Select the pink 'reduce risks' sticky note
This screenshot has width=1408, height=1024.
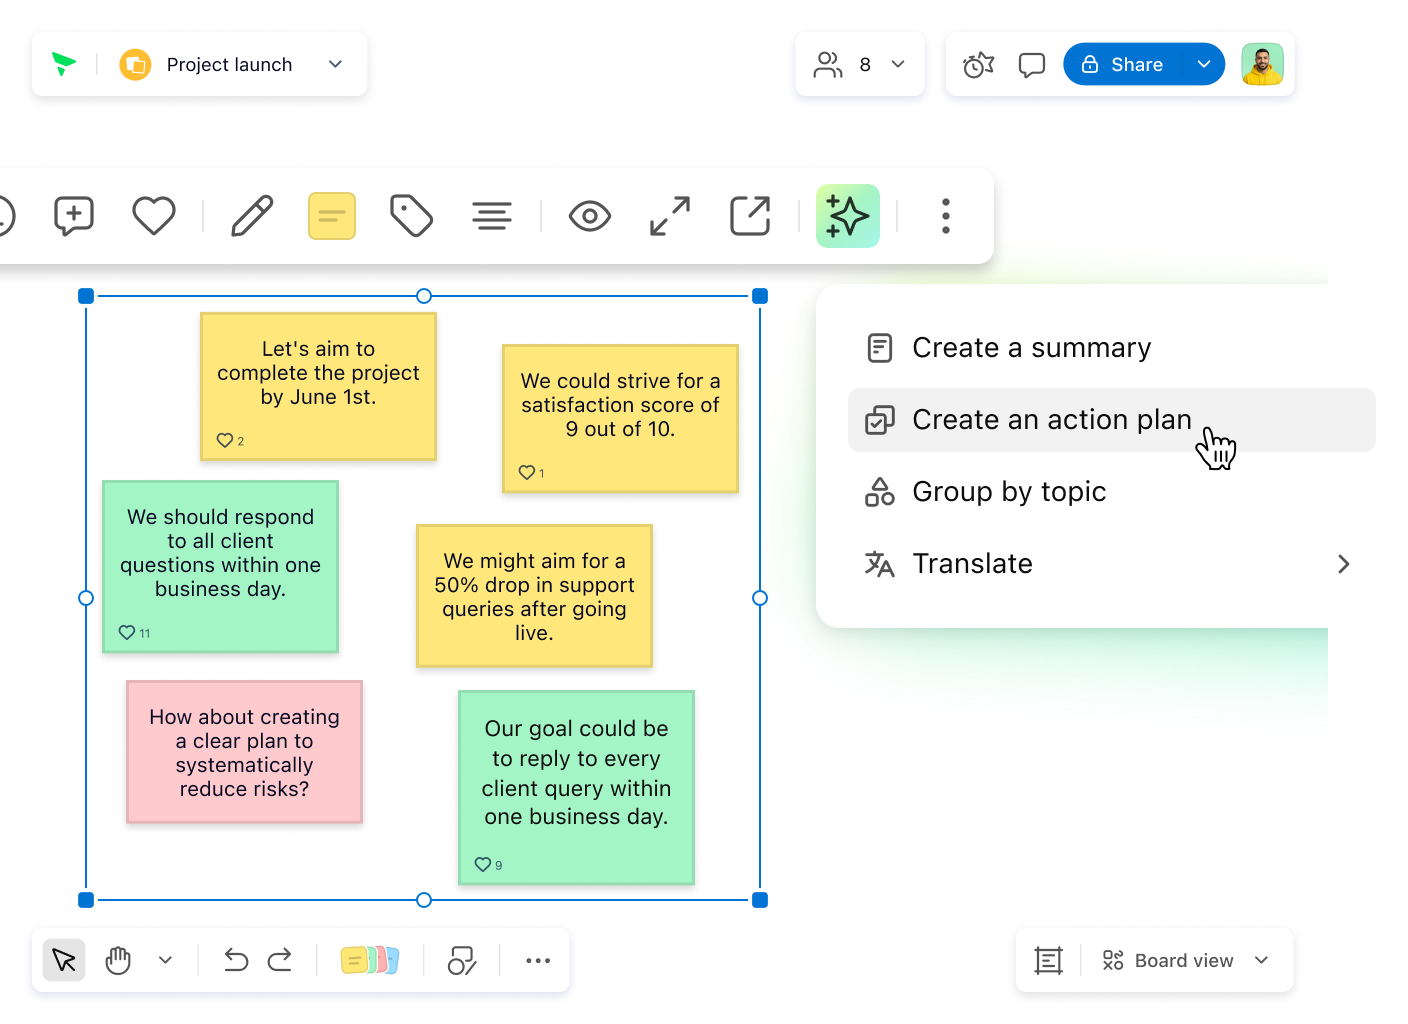point(244,752)
